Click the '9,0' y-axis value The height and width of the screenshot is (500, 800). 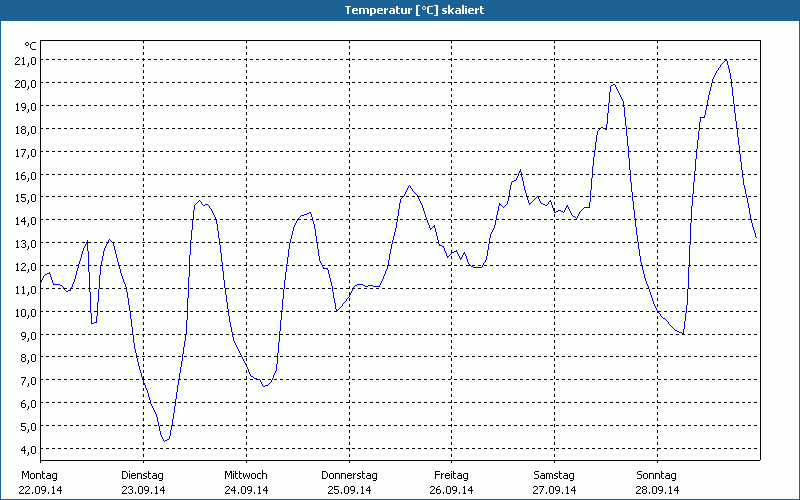tap(29, 335)
